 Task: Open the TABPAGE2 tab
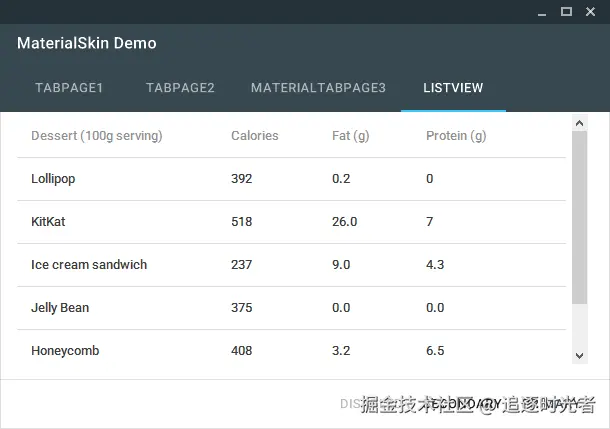(180, 88)
